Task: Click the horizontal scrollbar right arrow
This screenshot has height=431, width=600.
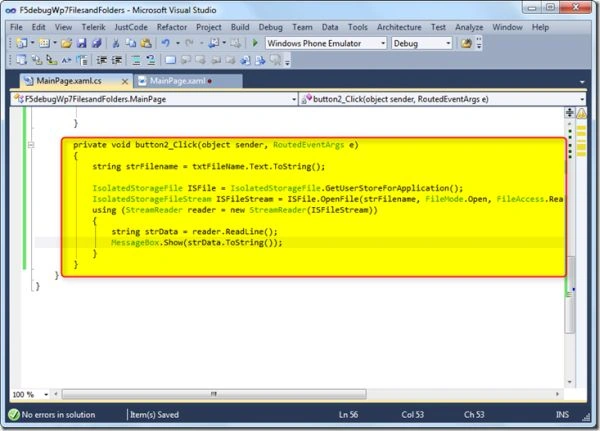Action: coord(557,394)
